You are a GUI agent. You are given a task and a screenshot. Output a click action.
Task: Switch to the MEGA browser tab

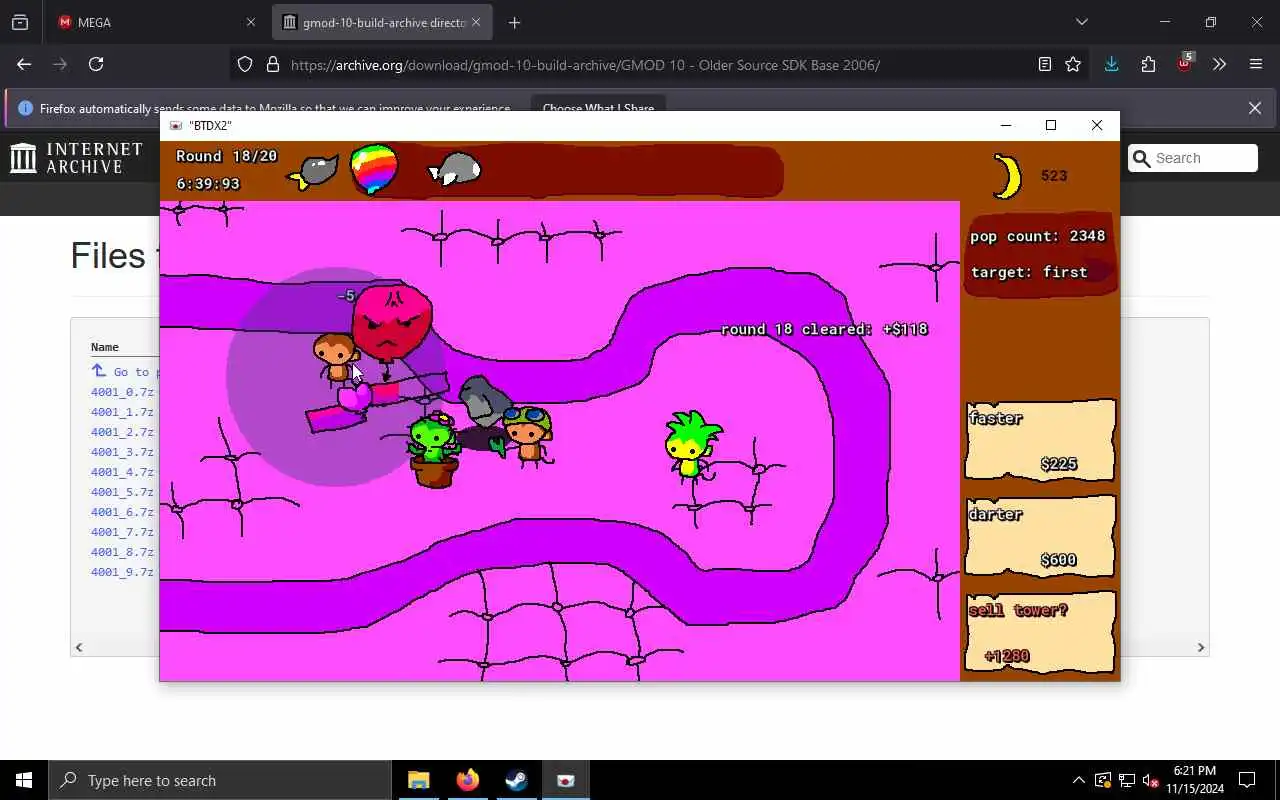pyautogui.click(x=153, y=22)
